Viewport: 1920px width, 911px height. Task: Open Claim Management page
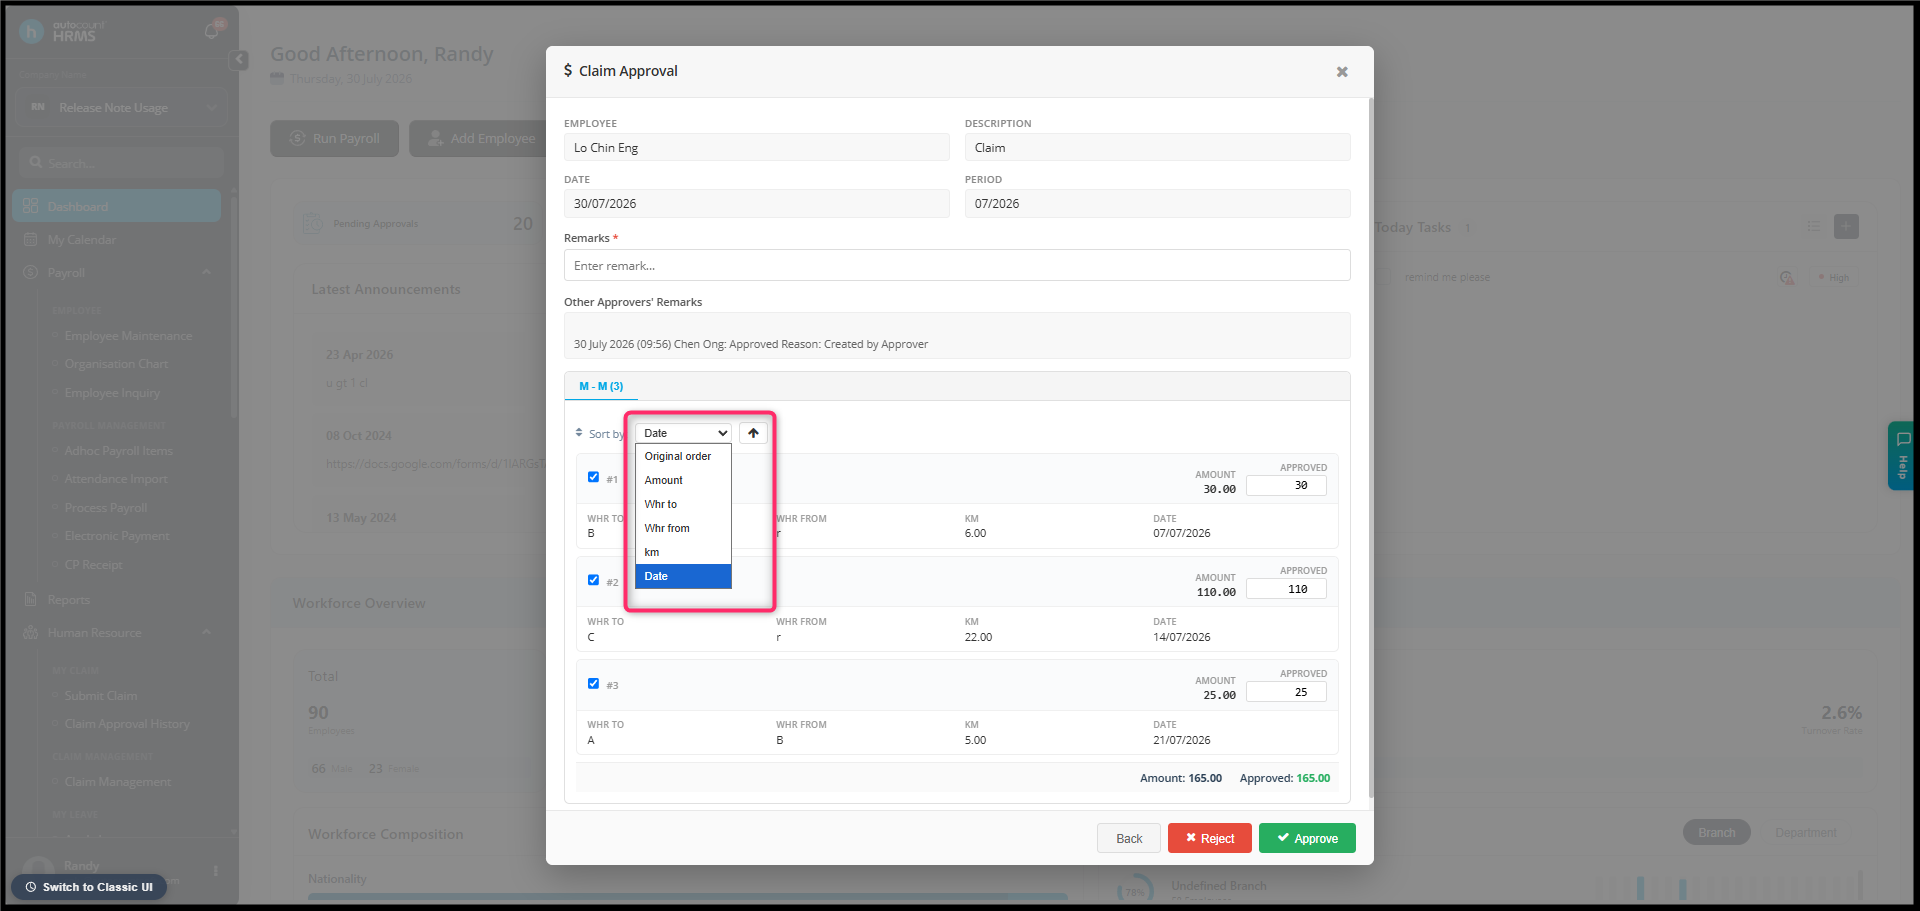118,782
